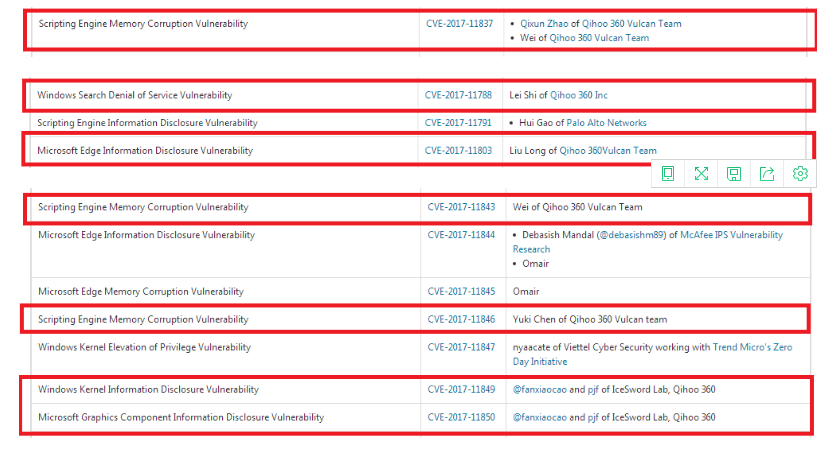The height and width of the screenshot is (470, 831).
Task: Open the CVE-2017-11845 link
Action: (461, 291)
